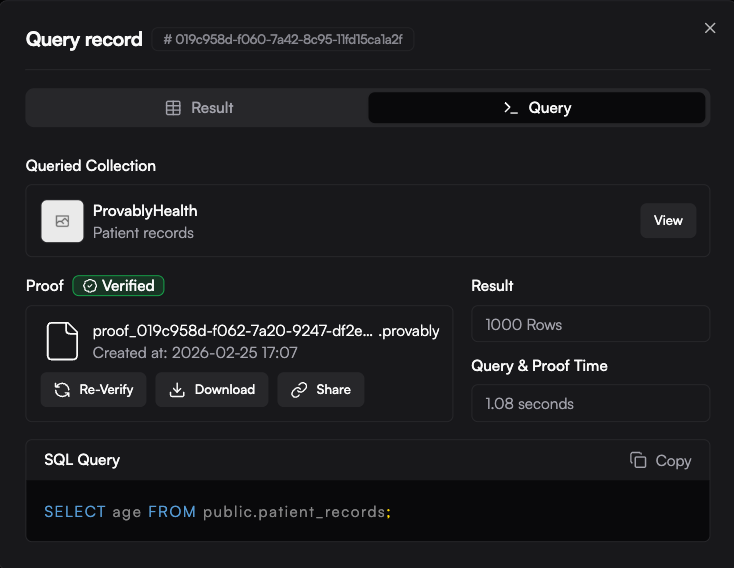
Task: Click the query record ID hash
Action: pyautogui.click(x=284, y=40)
